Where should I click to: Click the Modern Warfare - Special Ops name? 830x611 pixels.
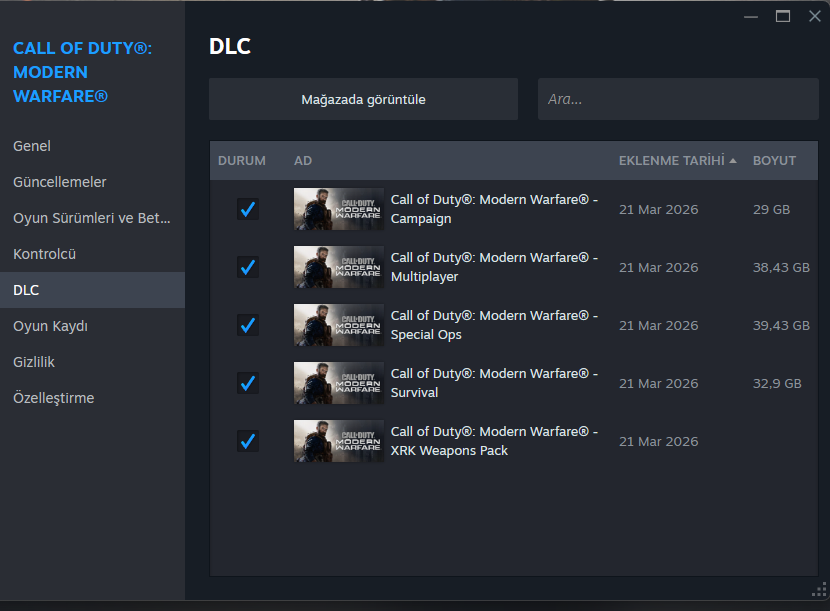coord(494,325)
